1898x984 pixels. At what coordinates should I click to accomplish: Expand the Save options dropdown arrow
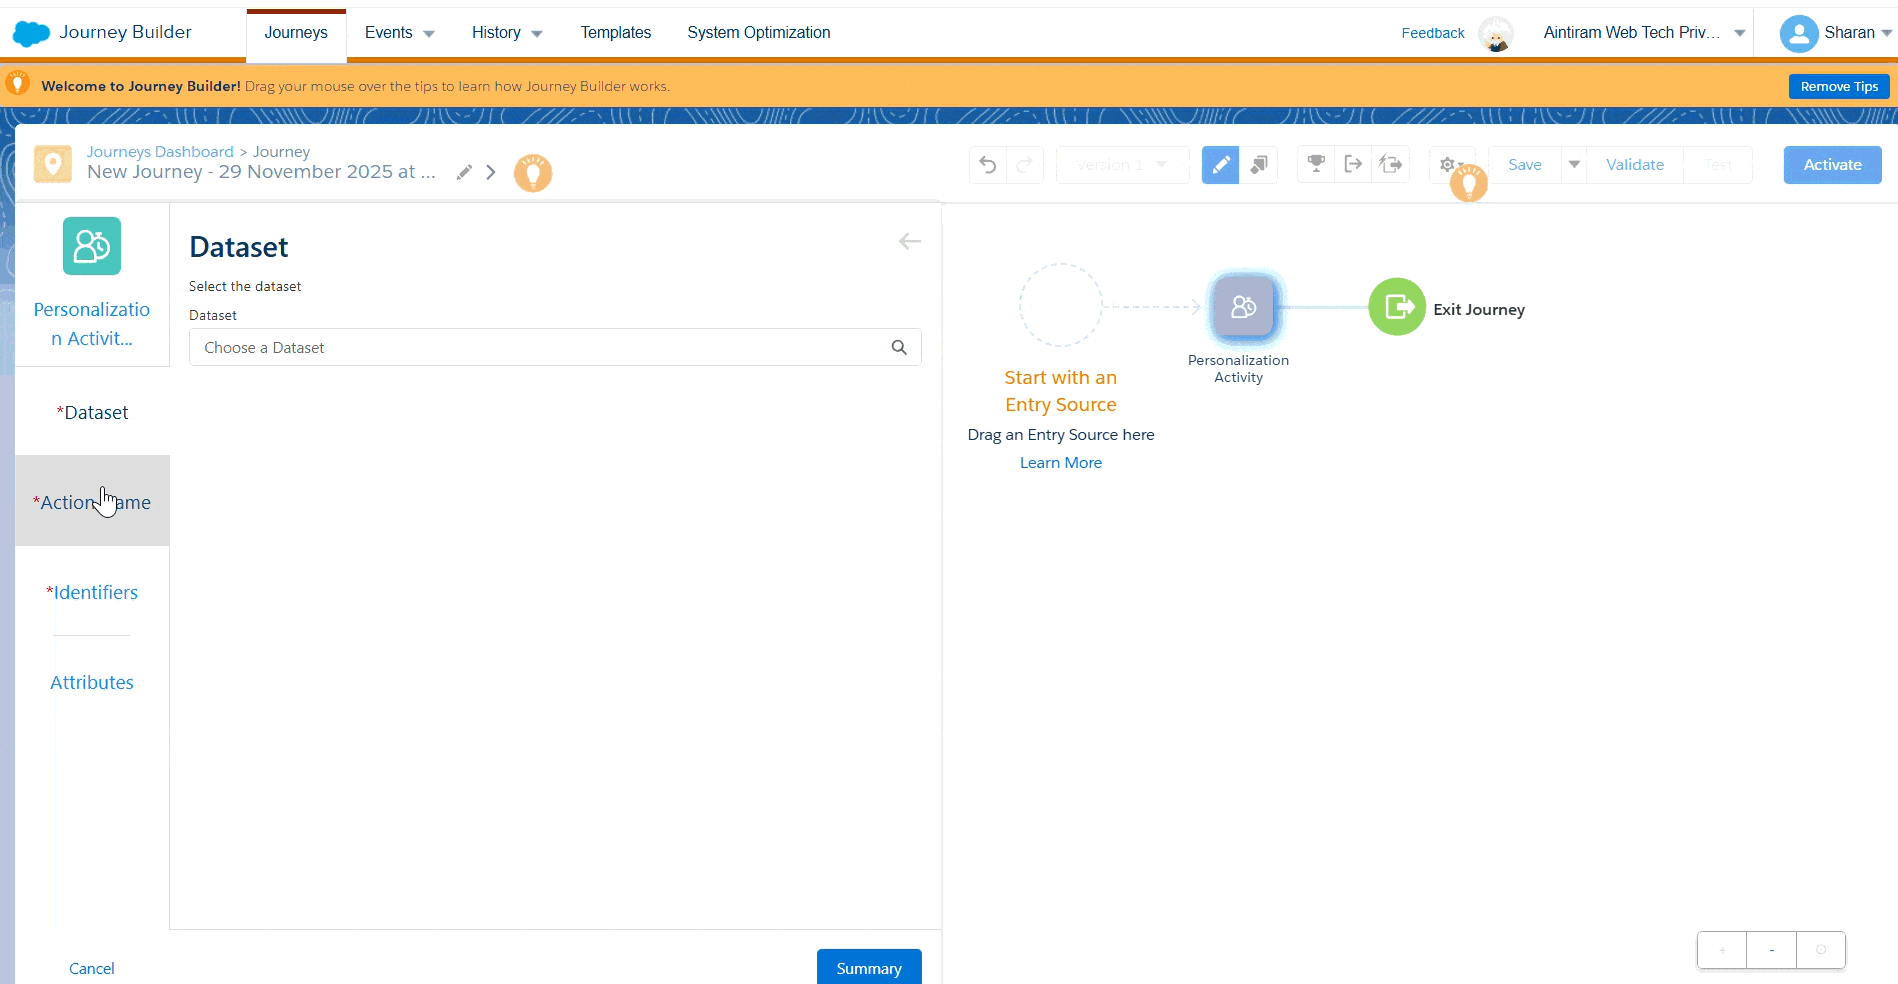1574,165
